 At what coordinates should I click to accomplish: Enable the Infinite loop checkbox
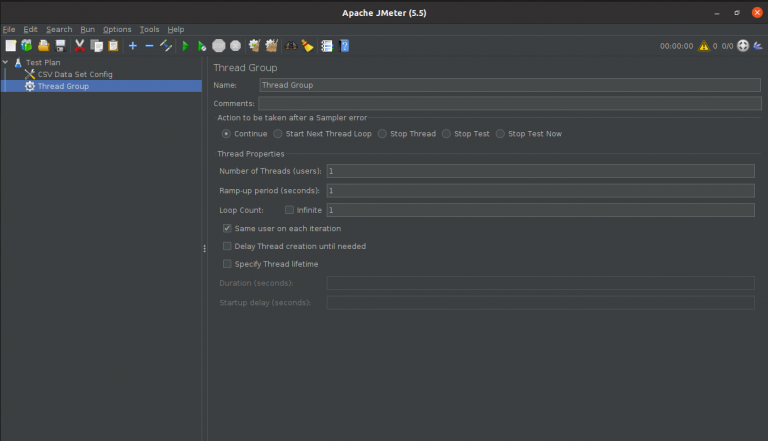tap(289, 210)
